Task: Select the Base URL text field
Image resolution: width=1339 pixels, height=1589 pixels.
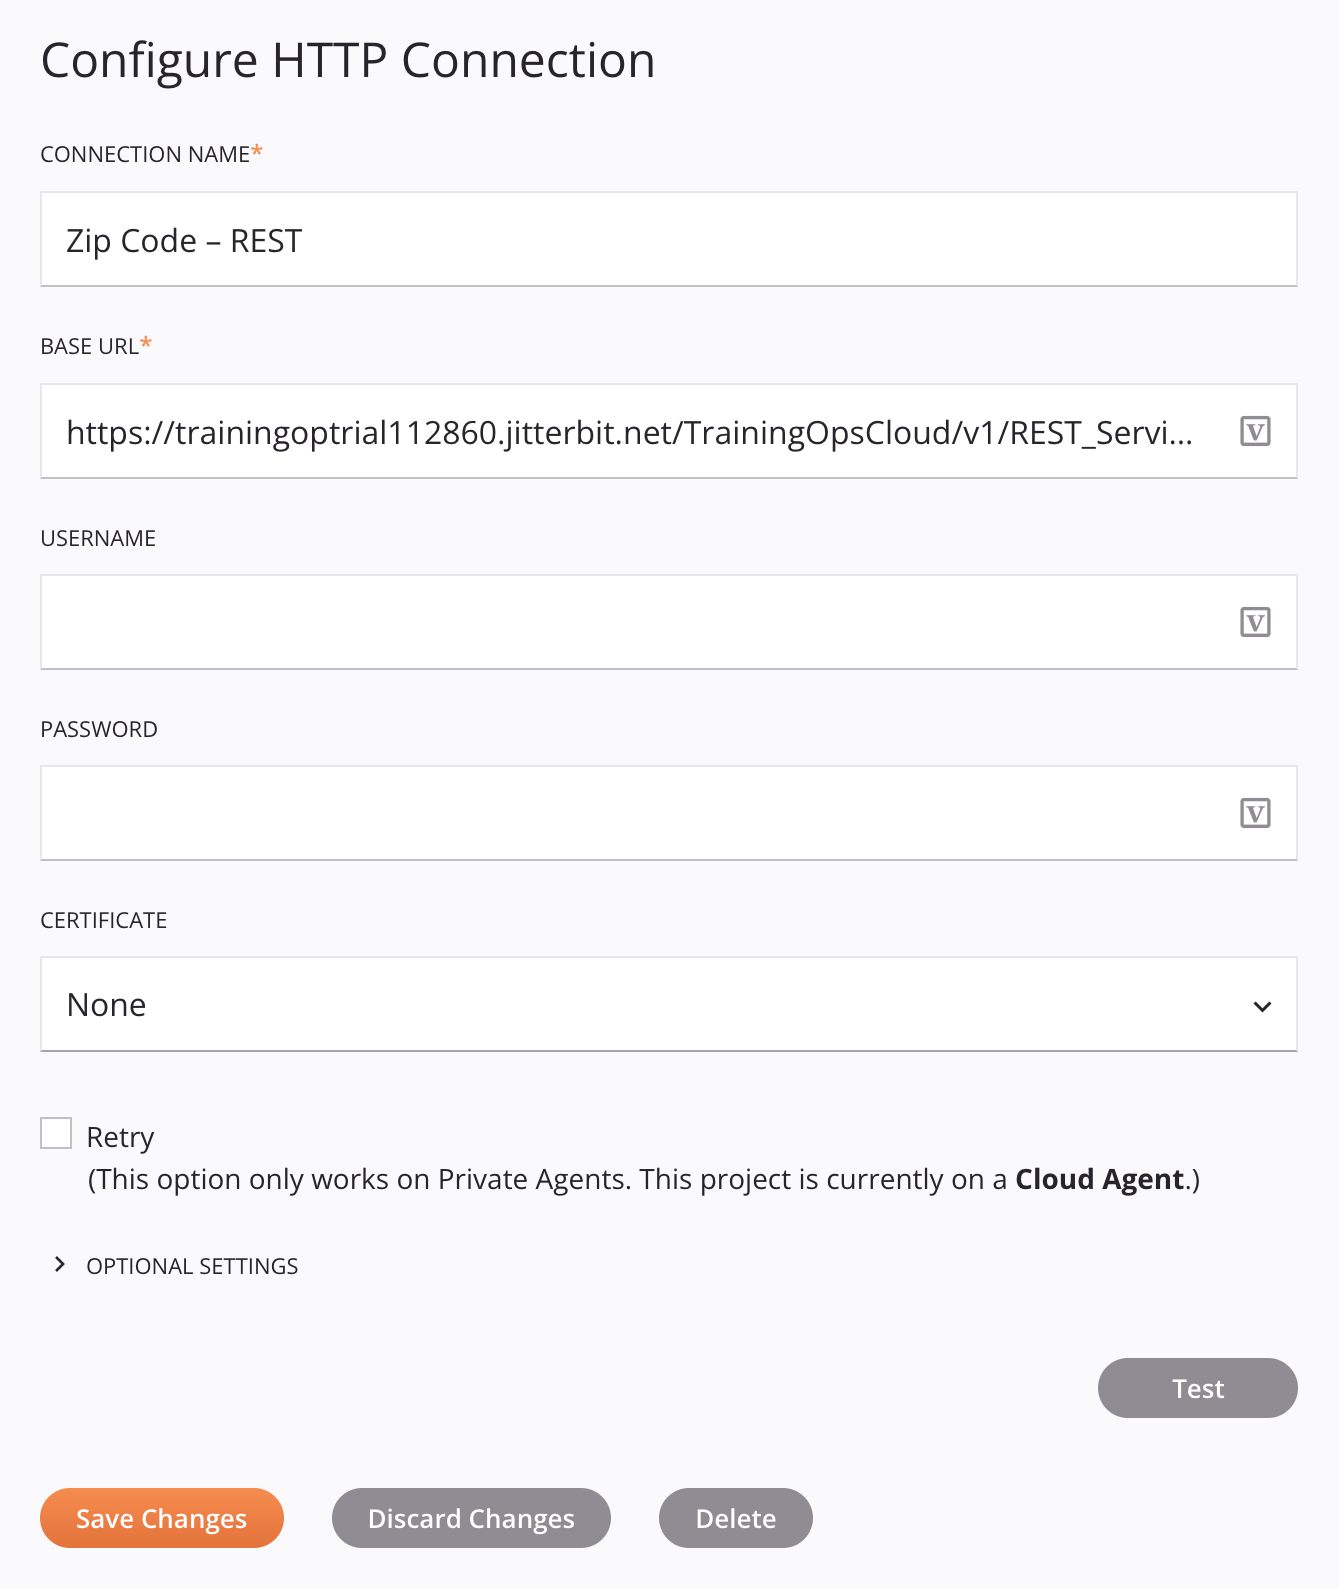Action: pos(600,431)
